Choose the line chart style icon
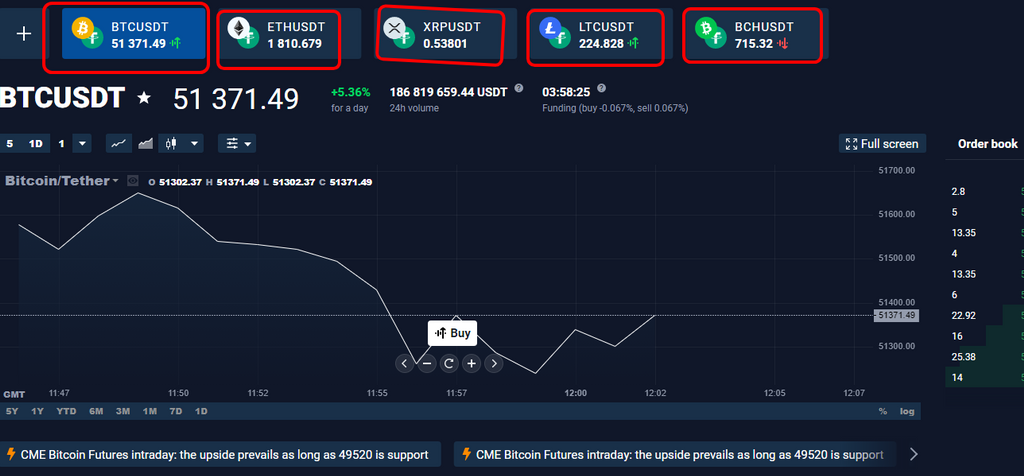 [119, 144]
